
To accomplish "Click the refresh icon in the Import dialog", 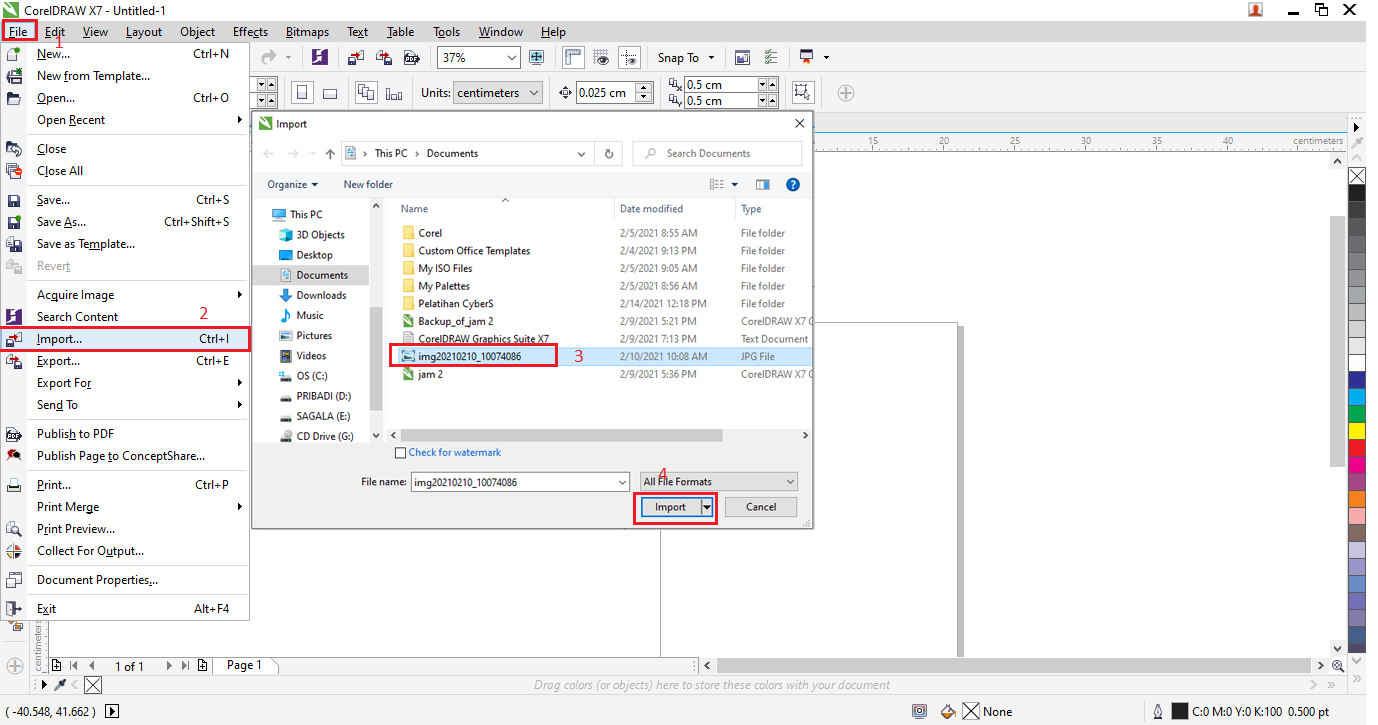I will click(x=608, y=153).
